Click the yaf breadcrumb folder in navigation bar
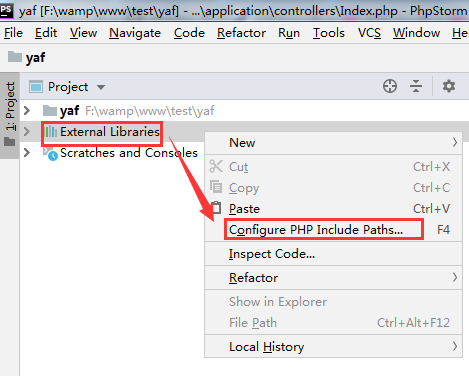This screenshot has width=469, height=376. (x=26, y=57)
